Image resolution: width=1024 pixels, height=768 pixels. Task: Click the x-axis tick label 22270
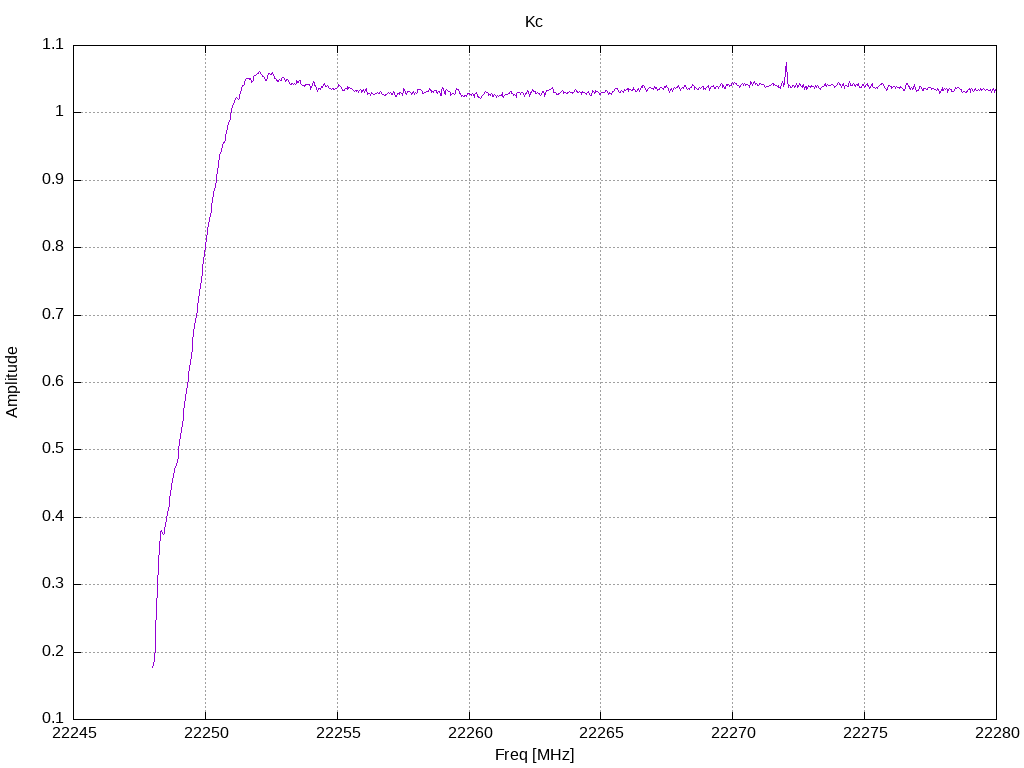pyautogui.click(x=733, y=733)
